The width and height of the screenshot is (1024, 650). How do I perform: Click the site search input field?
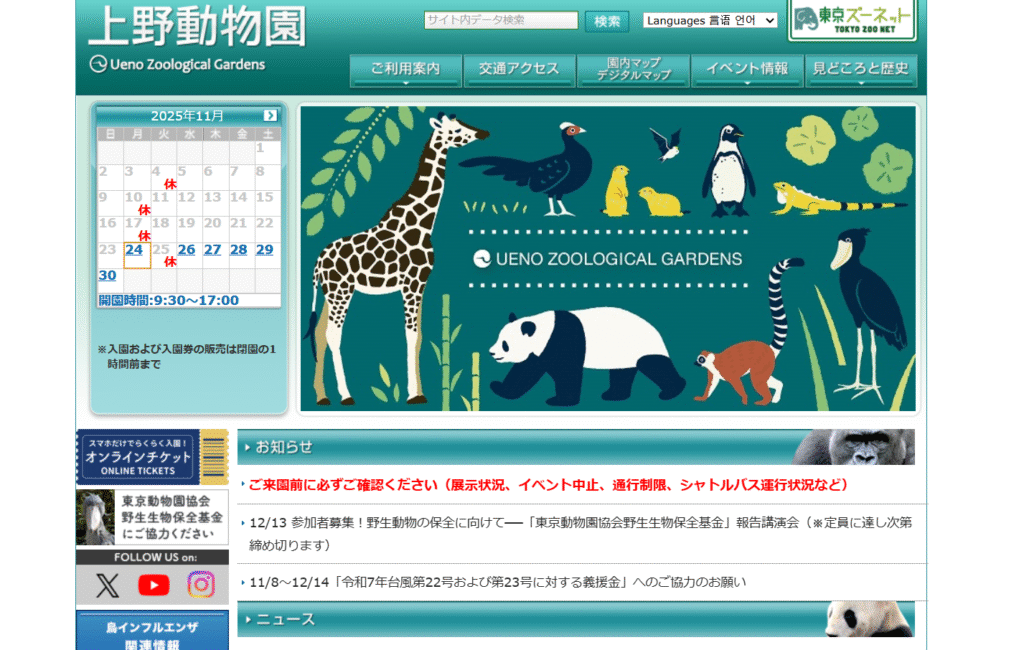click(x=500, y=21)
